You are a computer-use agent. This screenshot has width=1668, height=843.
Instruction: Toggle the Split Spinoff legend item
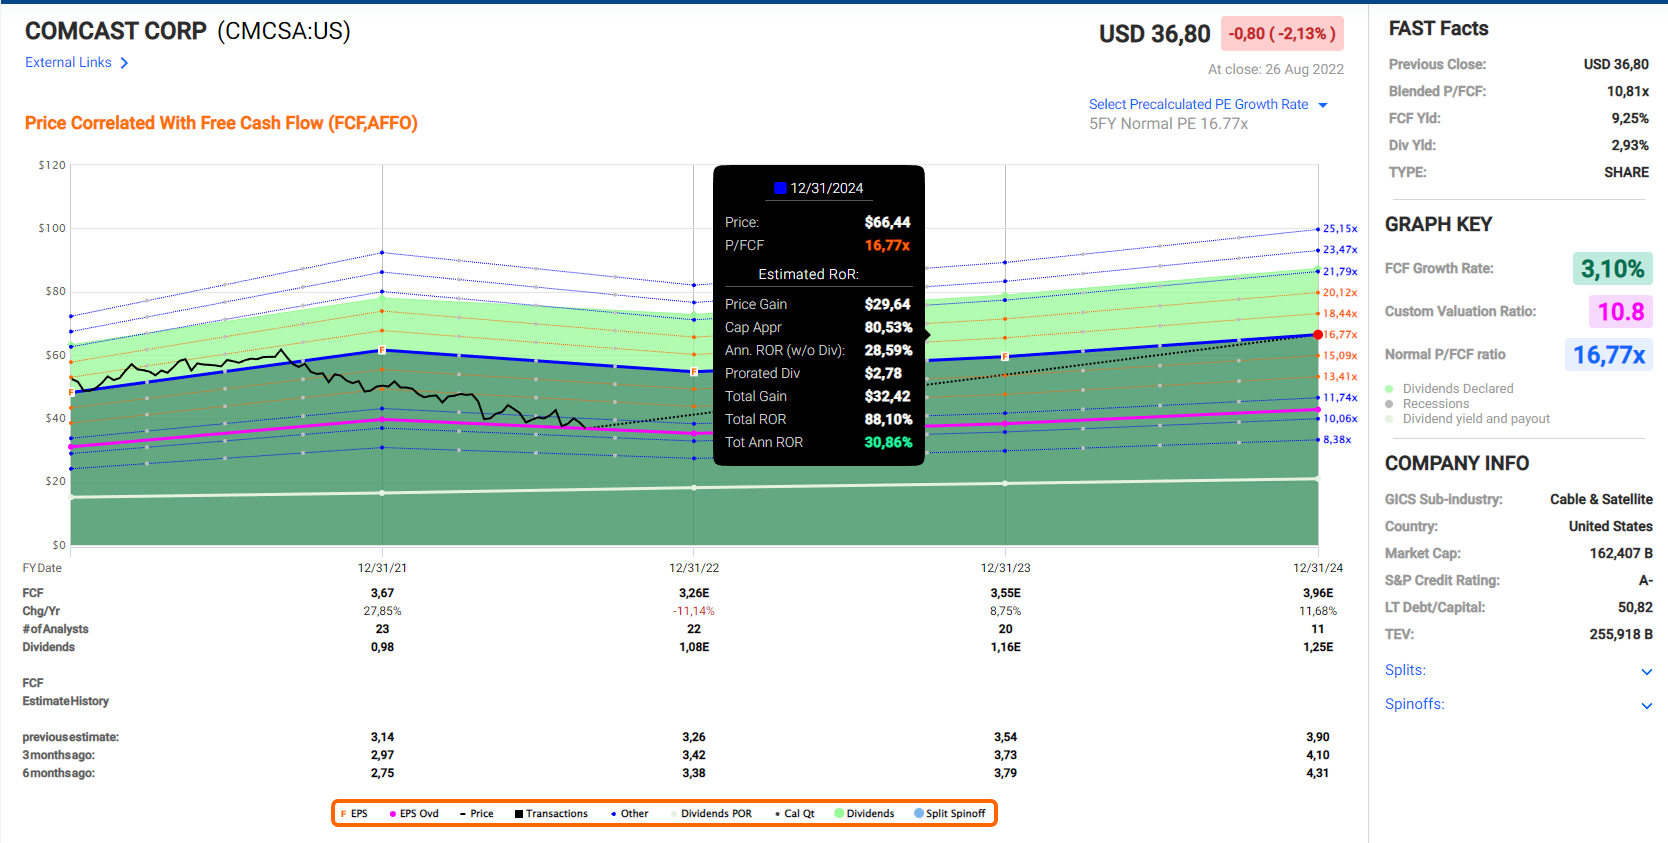(949, 814)
